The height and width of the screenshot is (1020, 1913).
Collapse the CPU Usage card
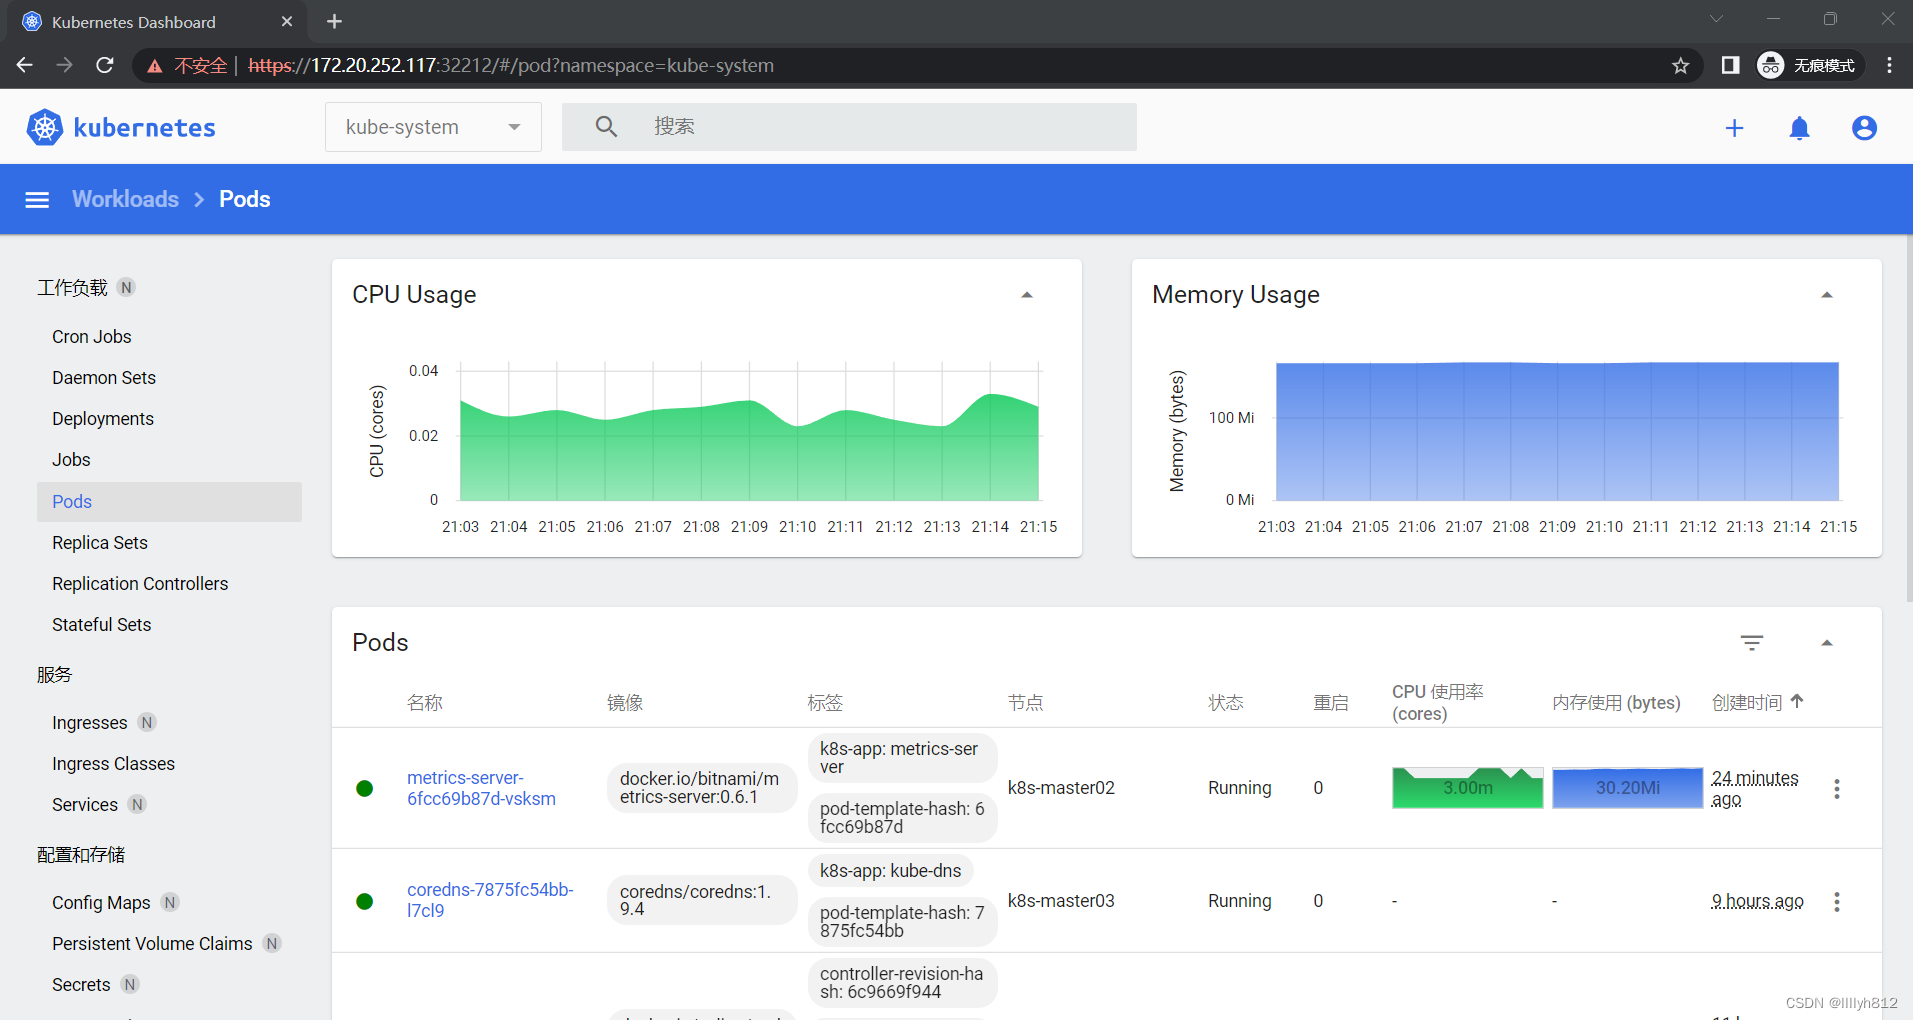1027,295
